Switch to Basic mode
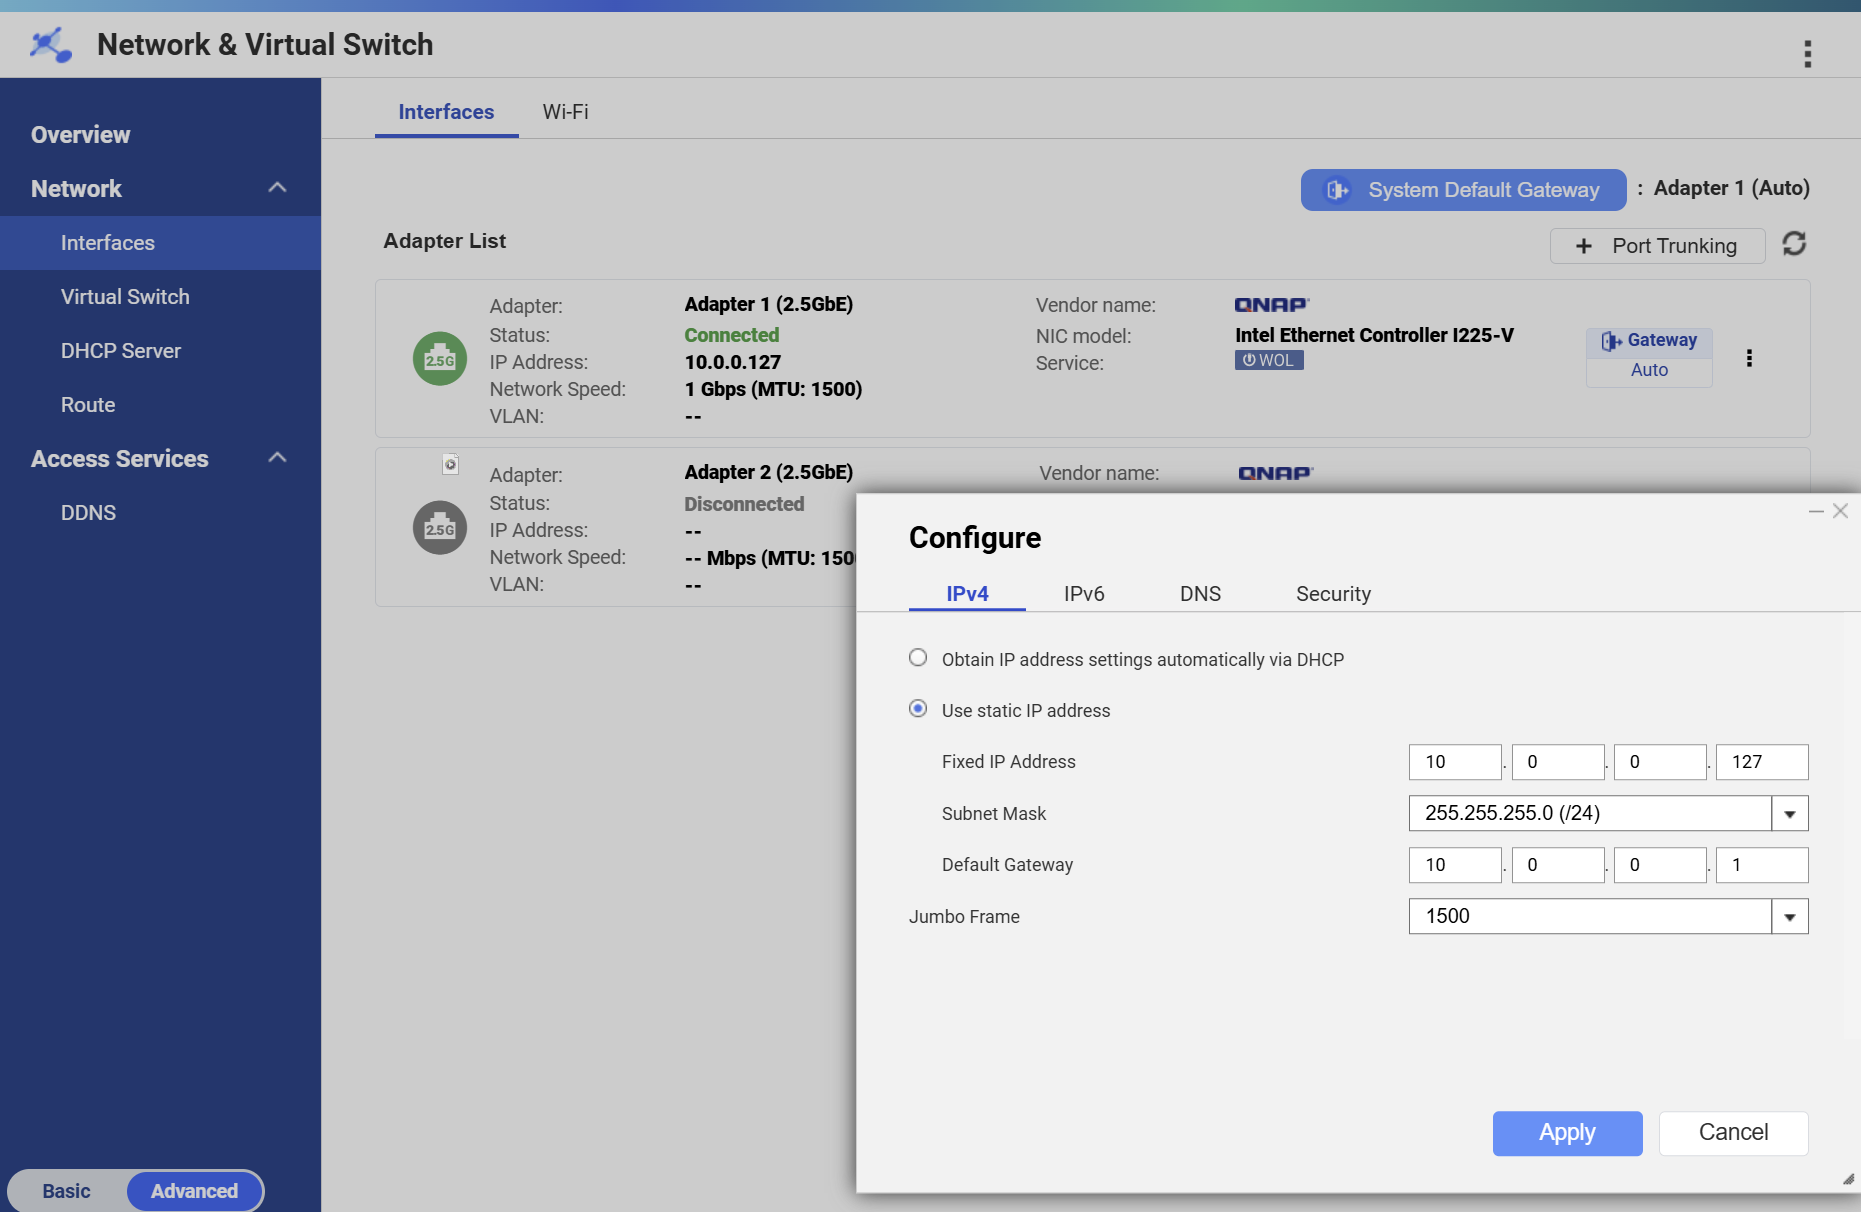Screen dimensions: 1861x1212 (67, 1191)
